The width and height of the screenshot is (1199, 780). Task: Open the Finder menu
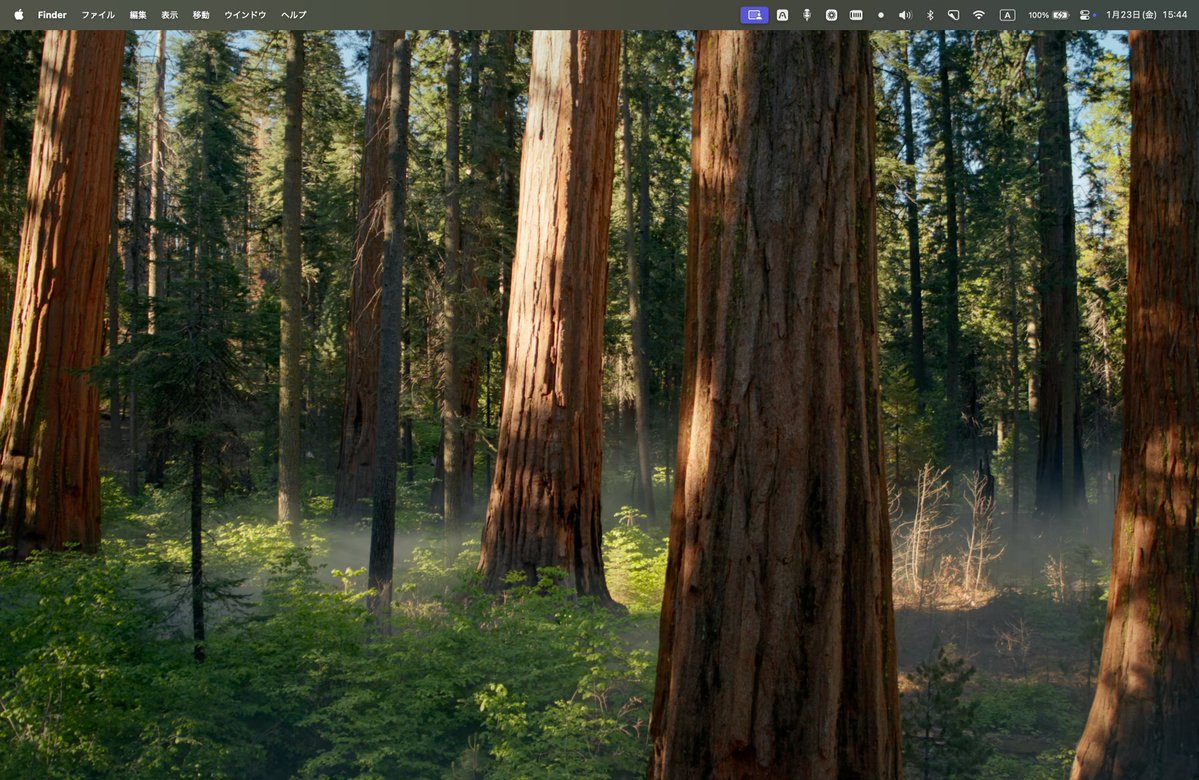pyautogui.click(x=52, y=15)
